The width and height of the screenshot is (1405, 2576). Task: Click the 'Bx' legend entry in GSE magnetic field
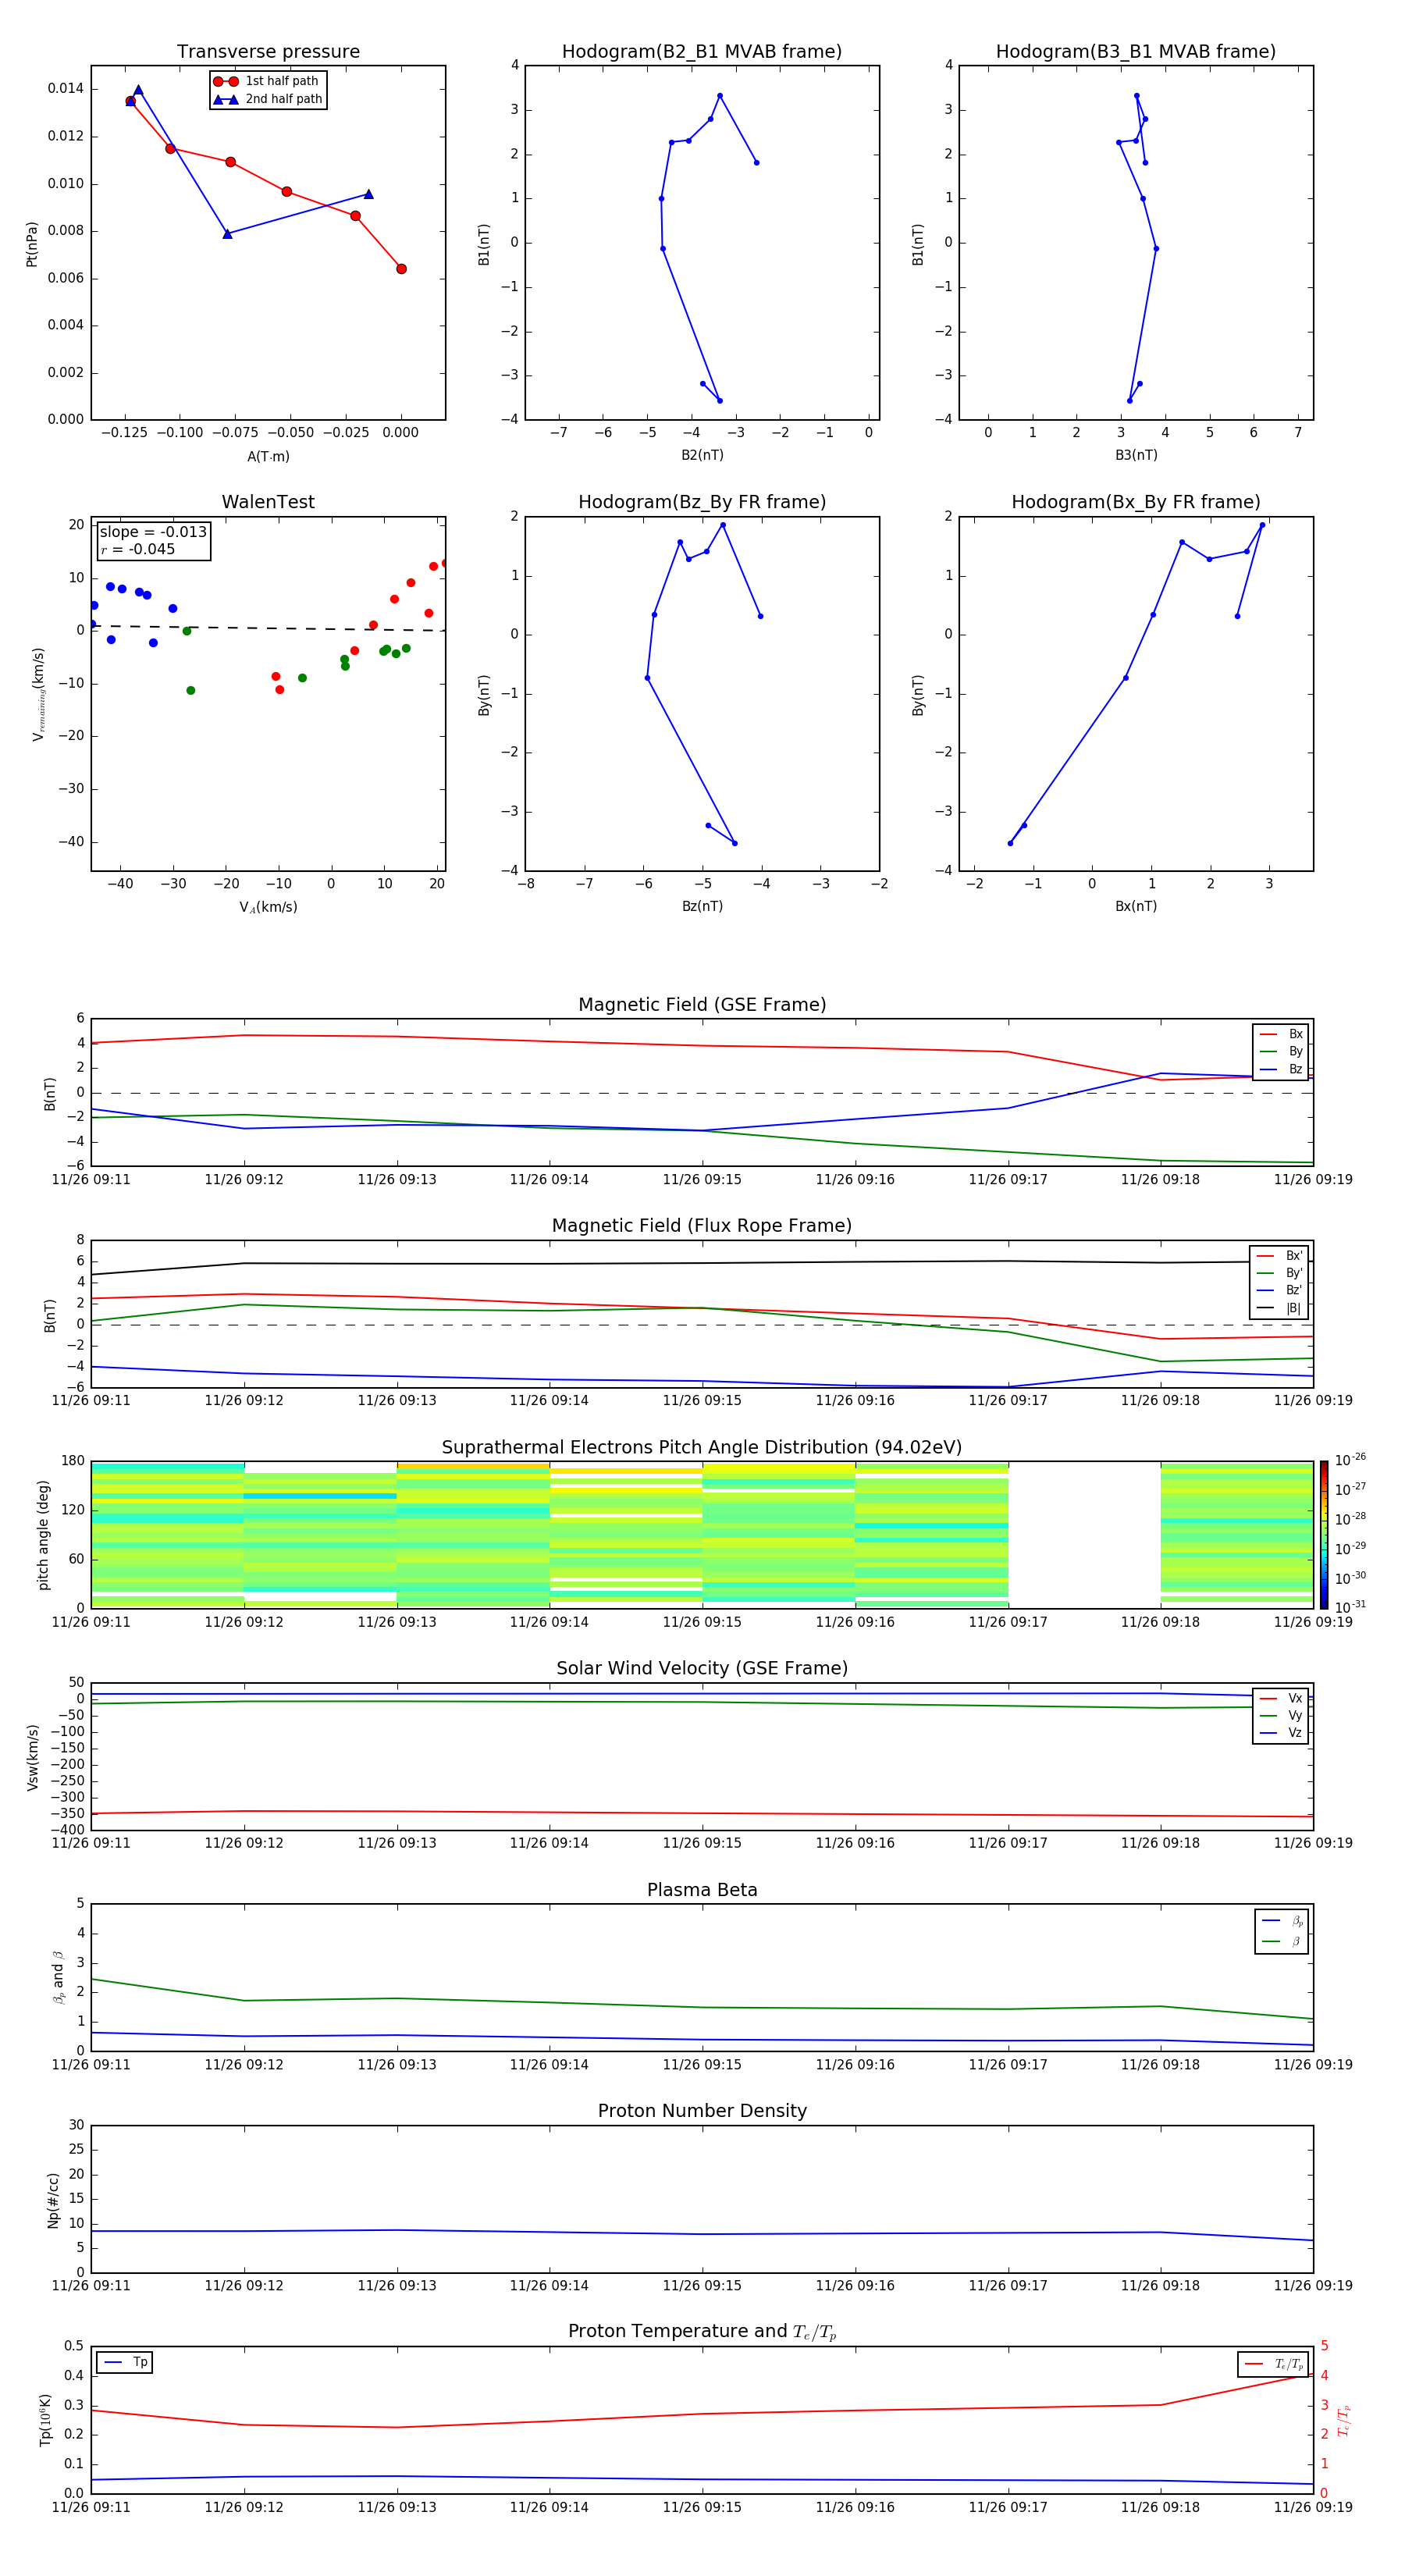[x=1281, y=1034]
